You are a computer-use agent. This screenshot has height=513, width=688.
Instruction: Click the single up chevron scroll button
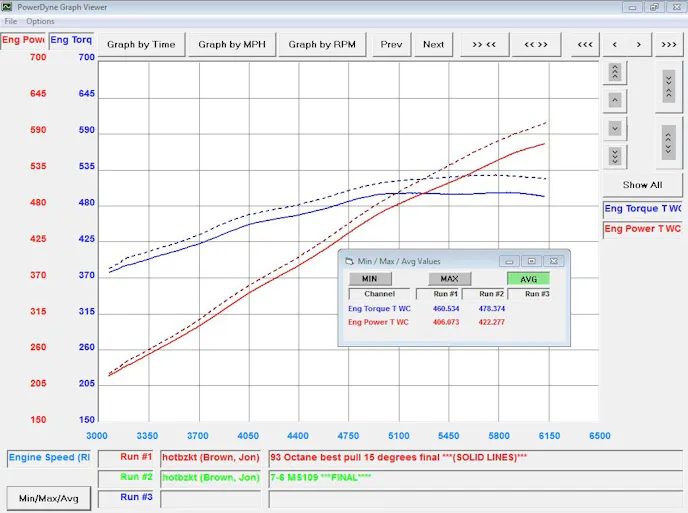pyautogui.click(x=615, y=101)
